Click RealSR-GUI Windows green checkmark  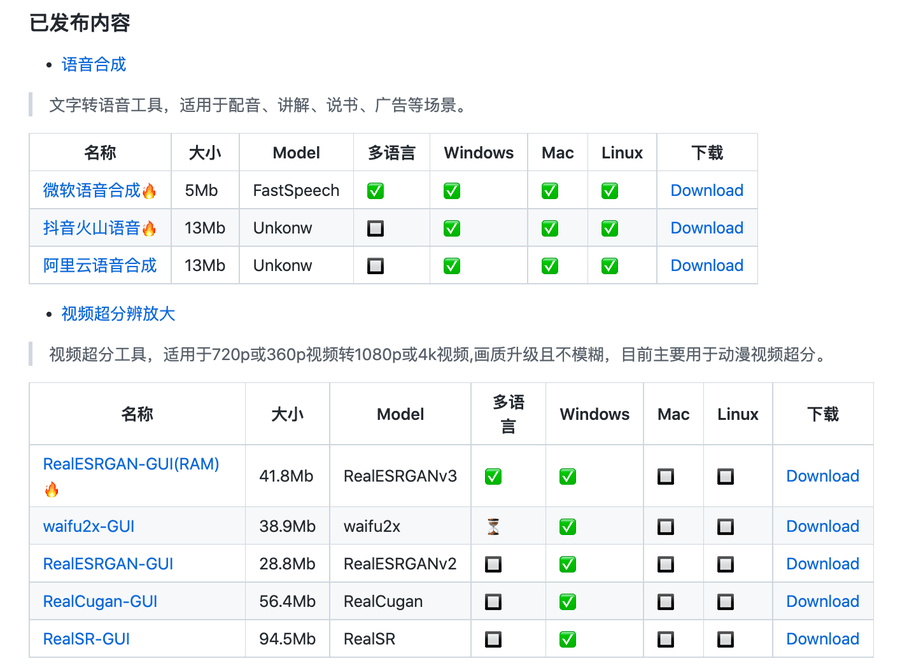568,639
